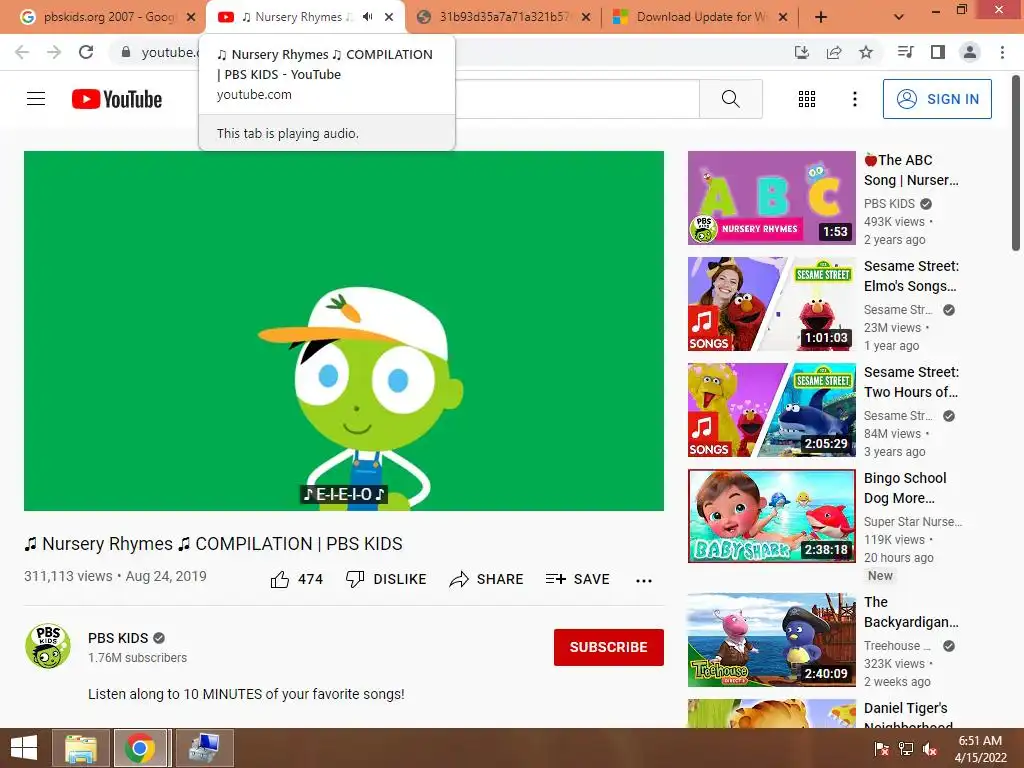1024x768 pixels.
Task: Close the Download Update tab
Action: click(x=783, y=17)
